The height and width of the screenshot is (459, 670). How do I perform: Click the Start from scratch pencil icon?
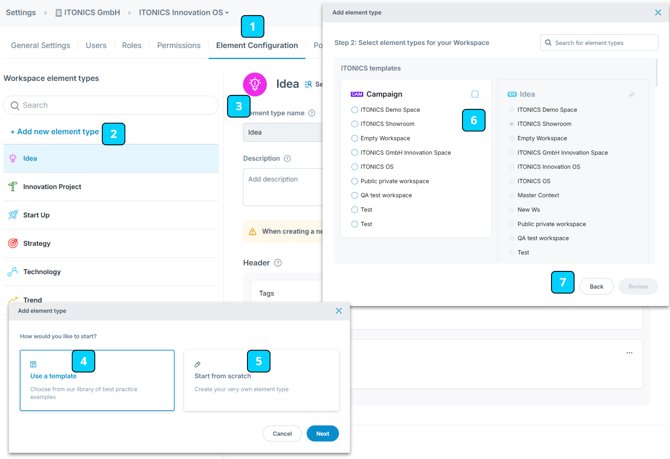click(x=198, y=364)
